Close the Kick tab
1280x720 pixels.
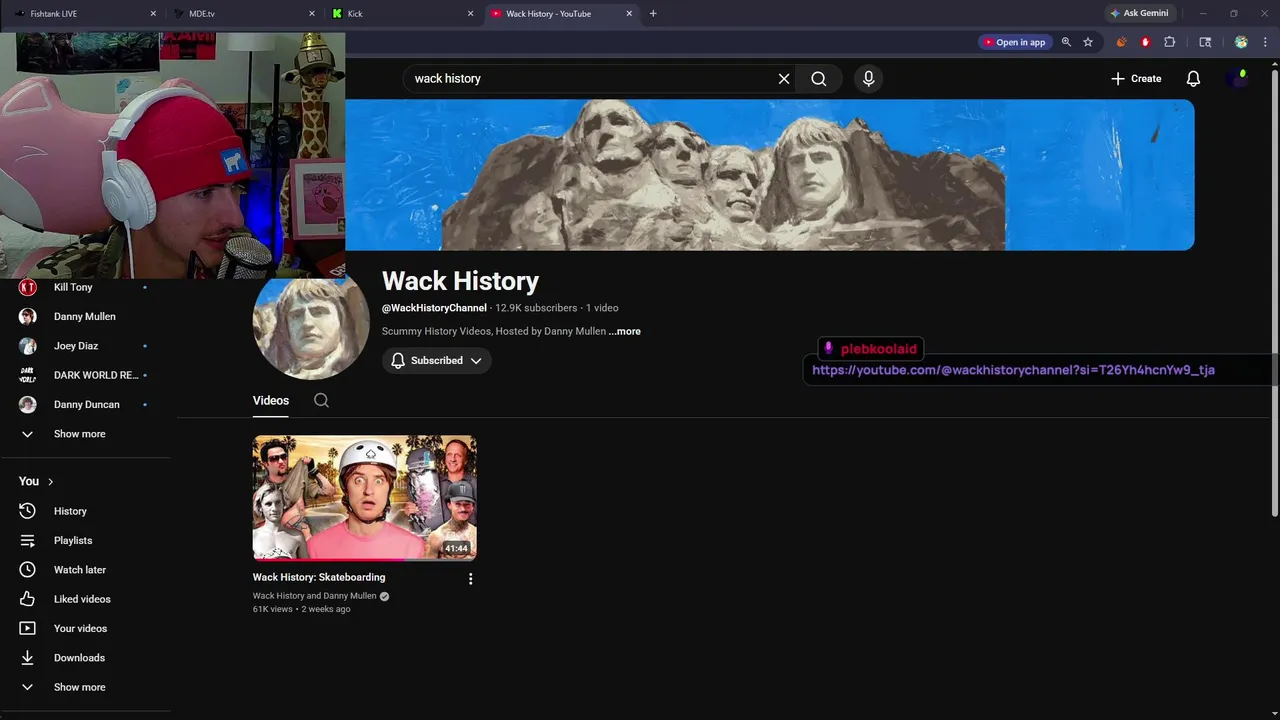[x=471, y=14]
